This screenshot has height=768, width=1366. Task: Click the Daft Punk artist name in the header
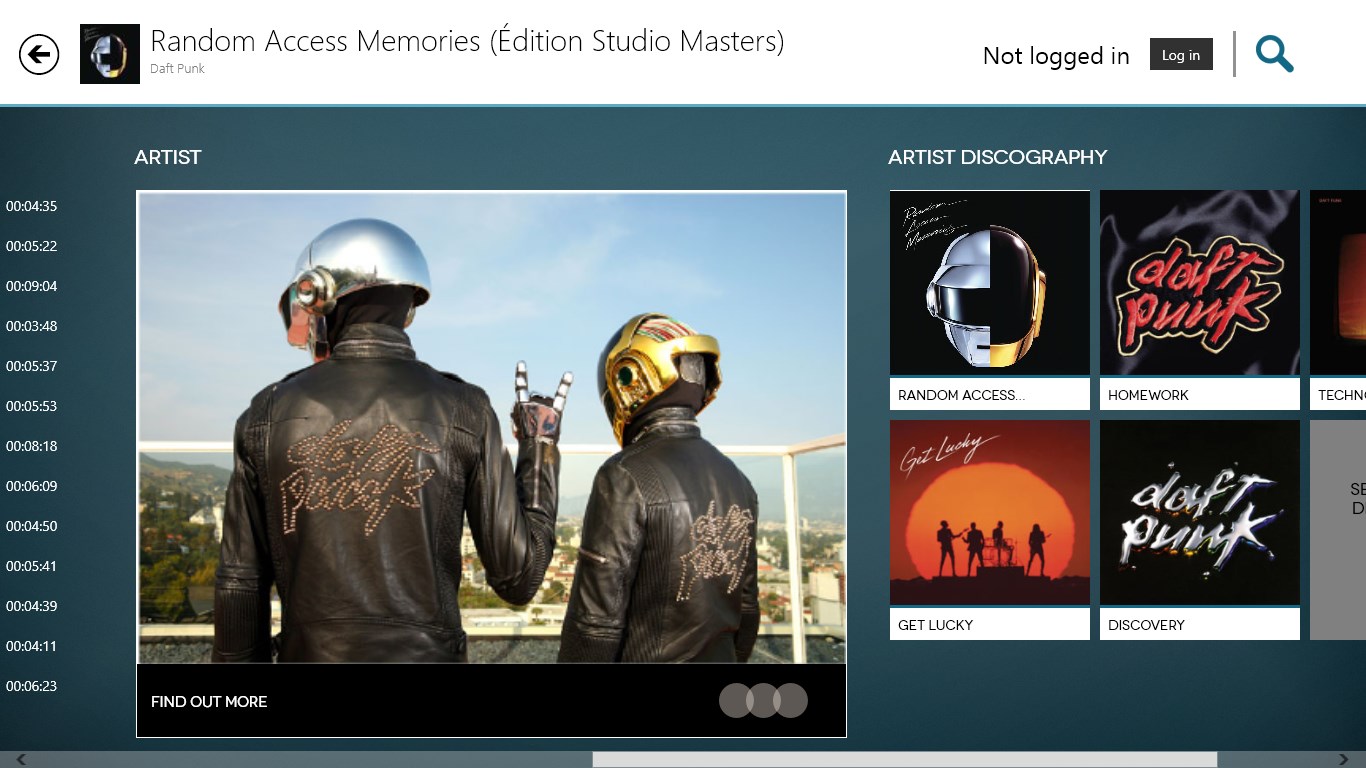(x=177, y=69)
